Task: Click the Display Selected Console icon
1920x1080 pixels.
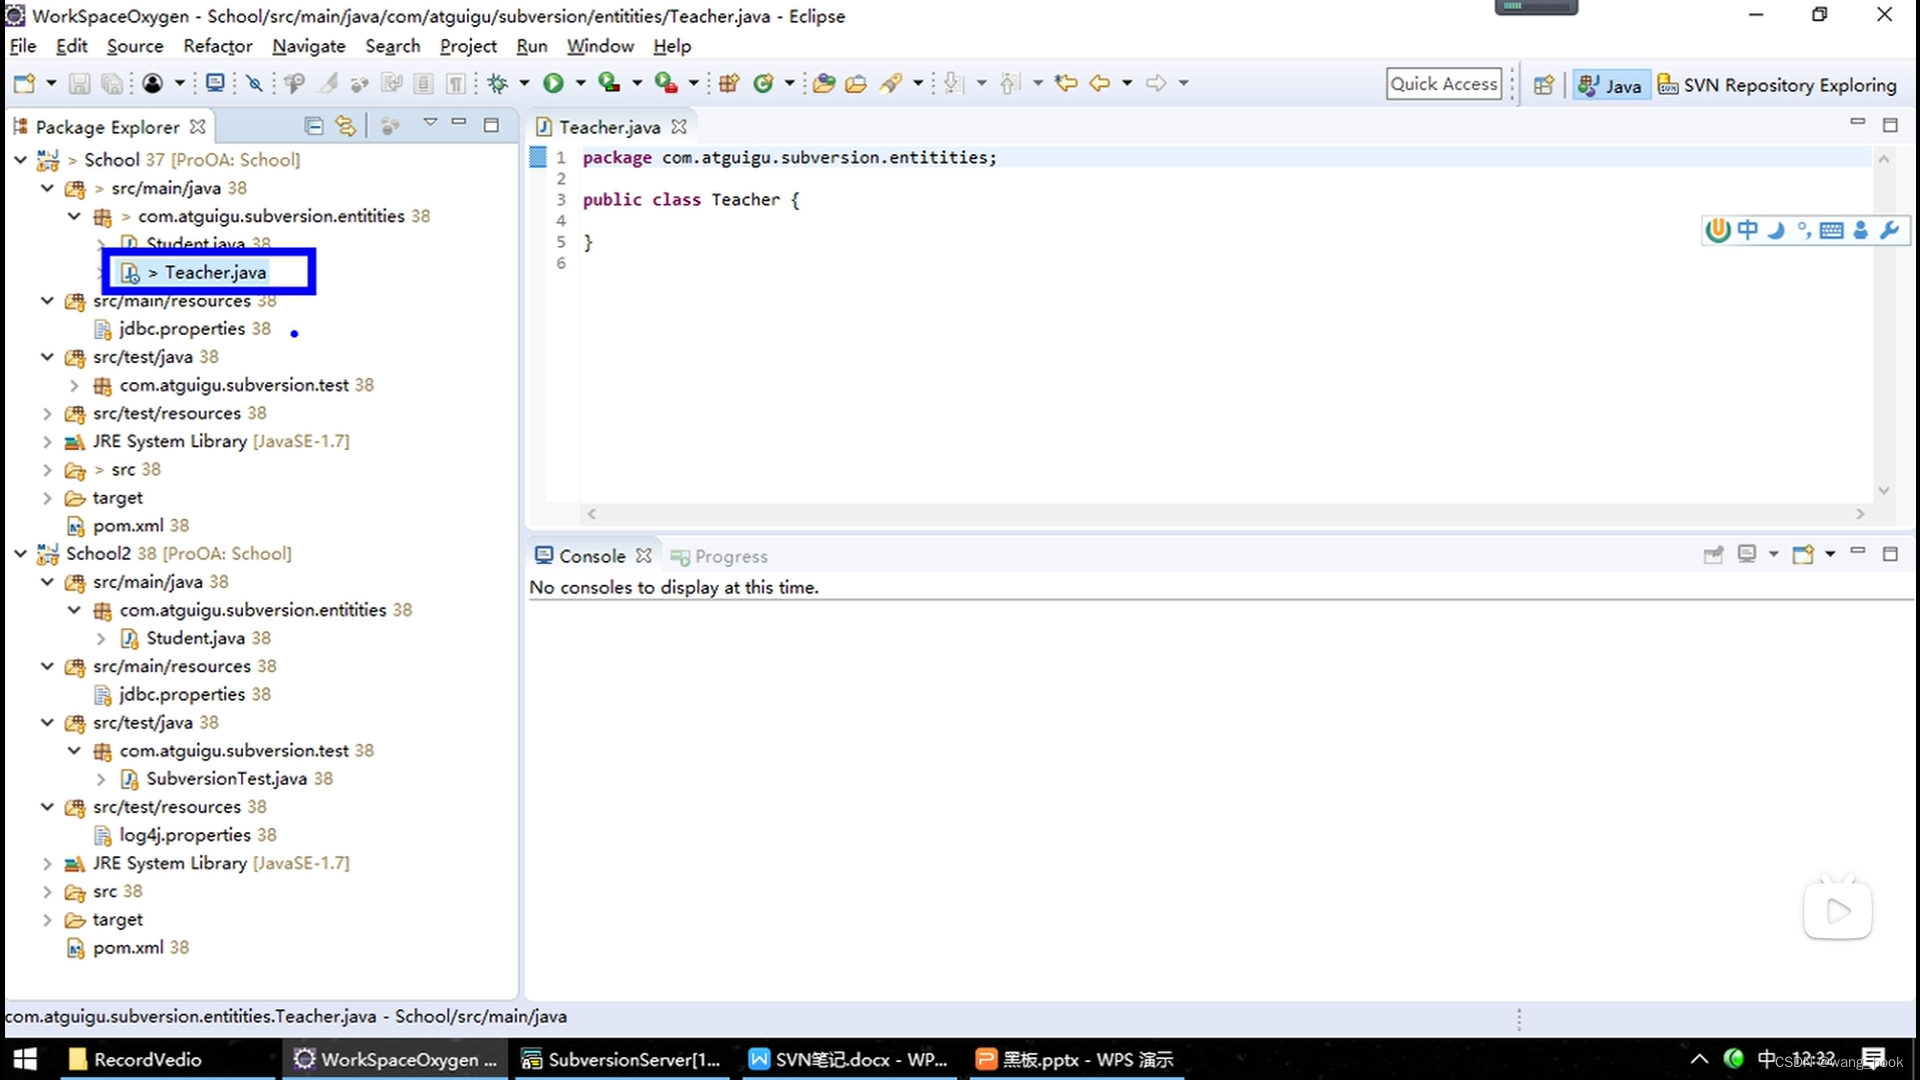Action: coord(1747,554)
